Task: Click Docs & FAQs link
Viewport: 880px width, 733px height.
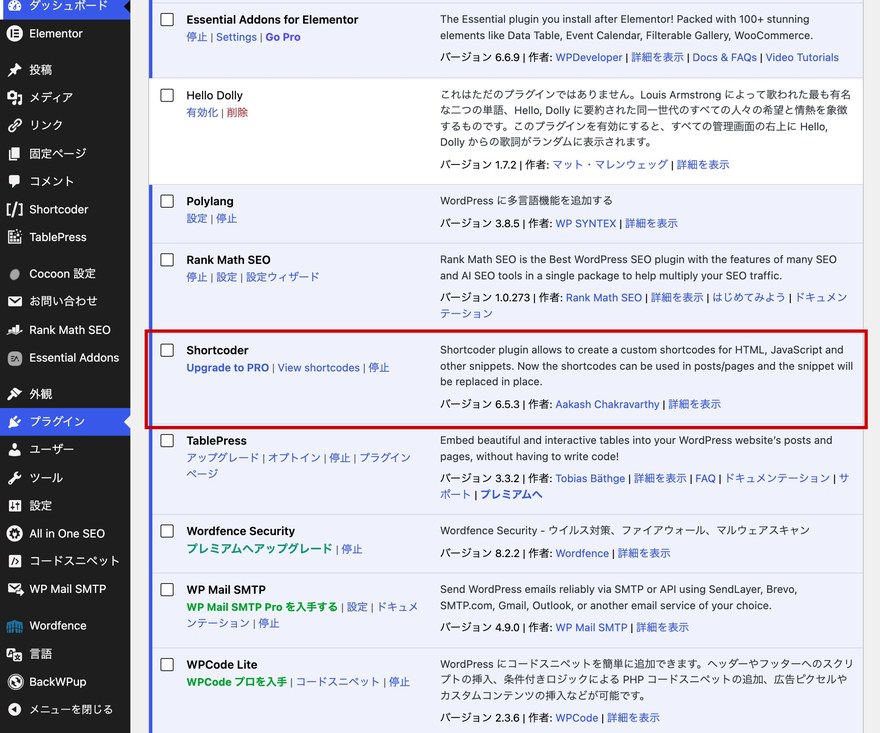Action: tap(725, 57)
